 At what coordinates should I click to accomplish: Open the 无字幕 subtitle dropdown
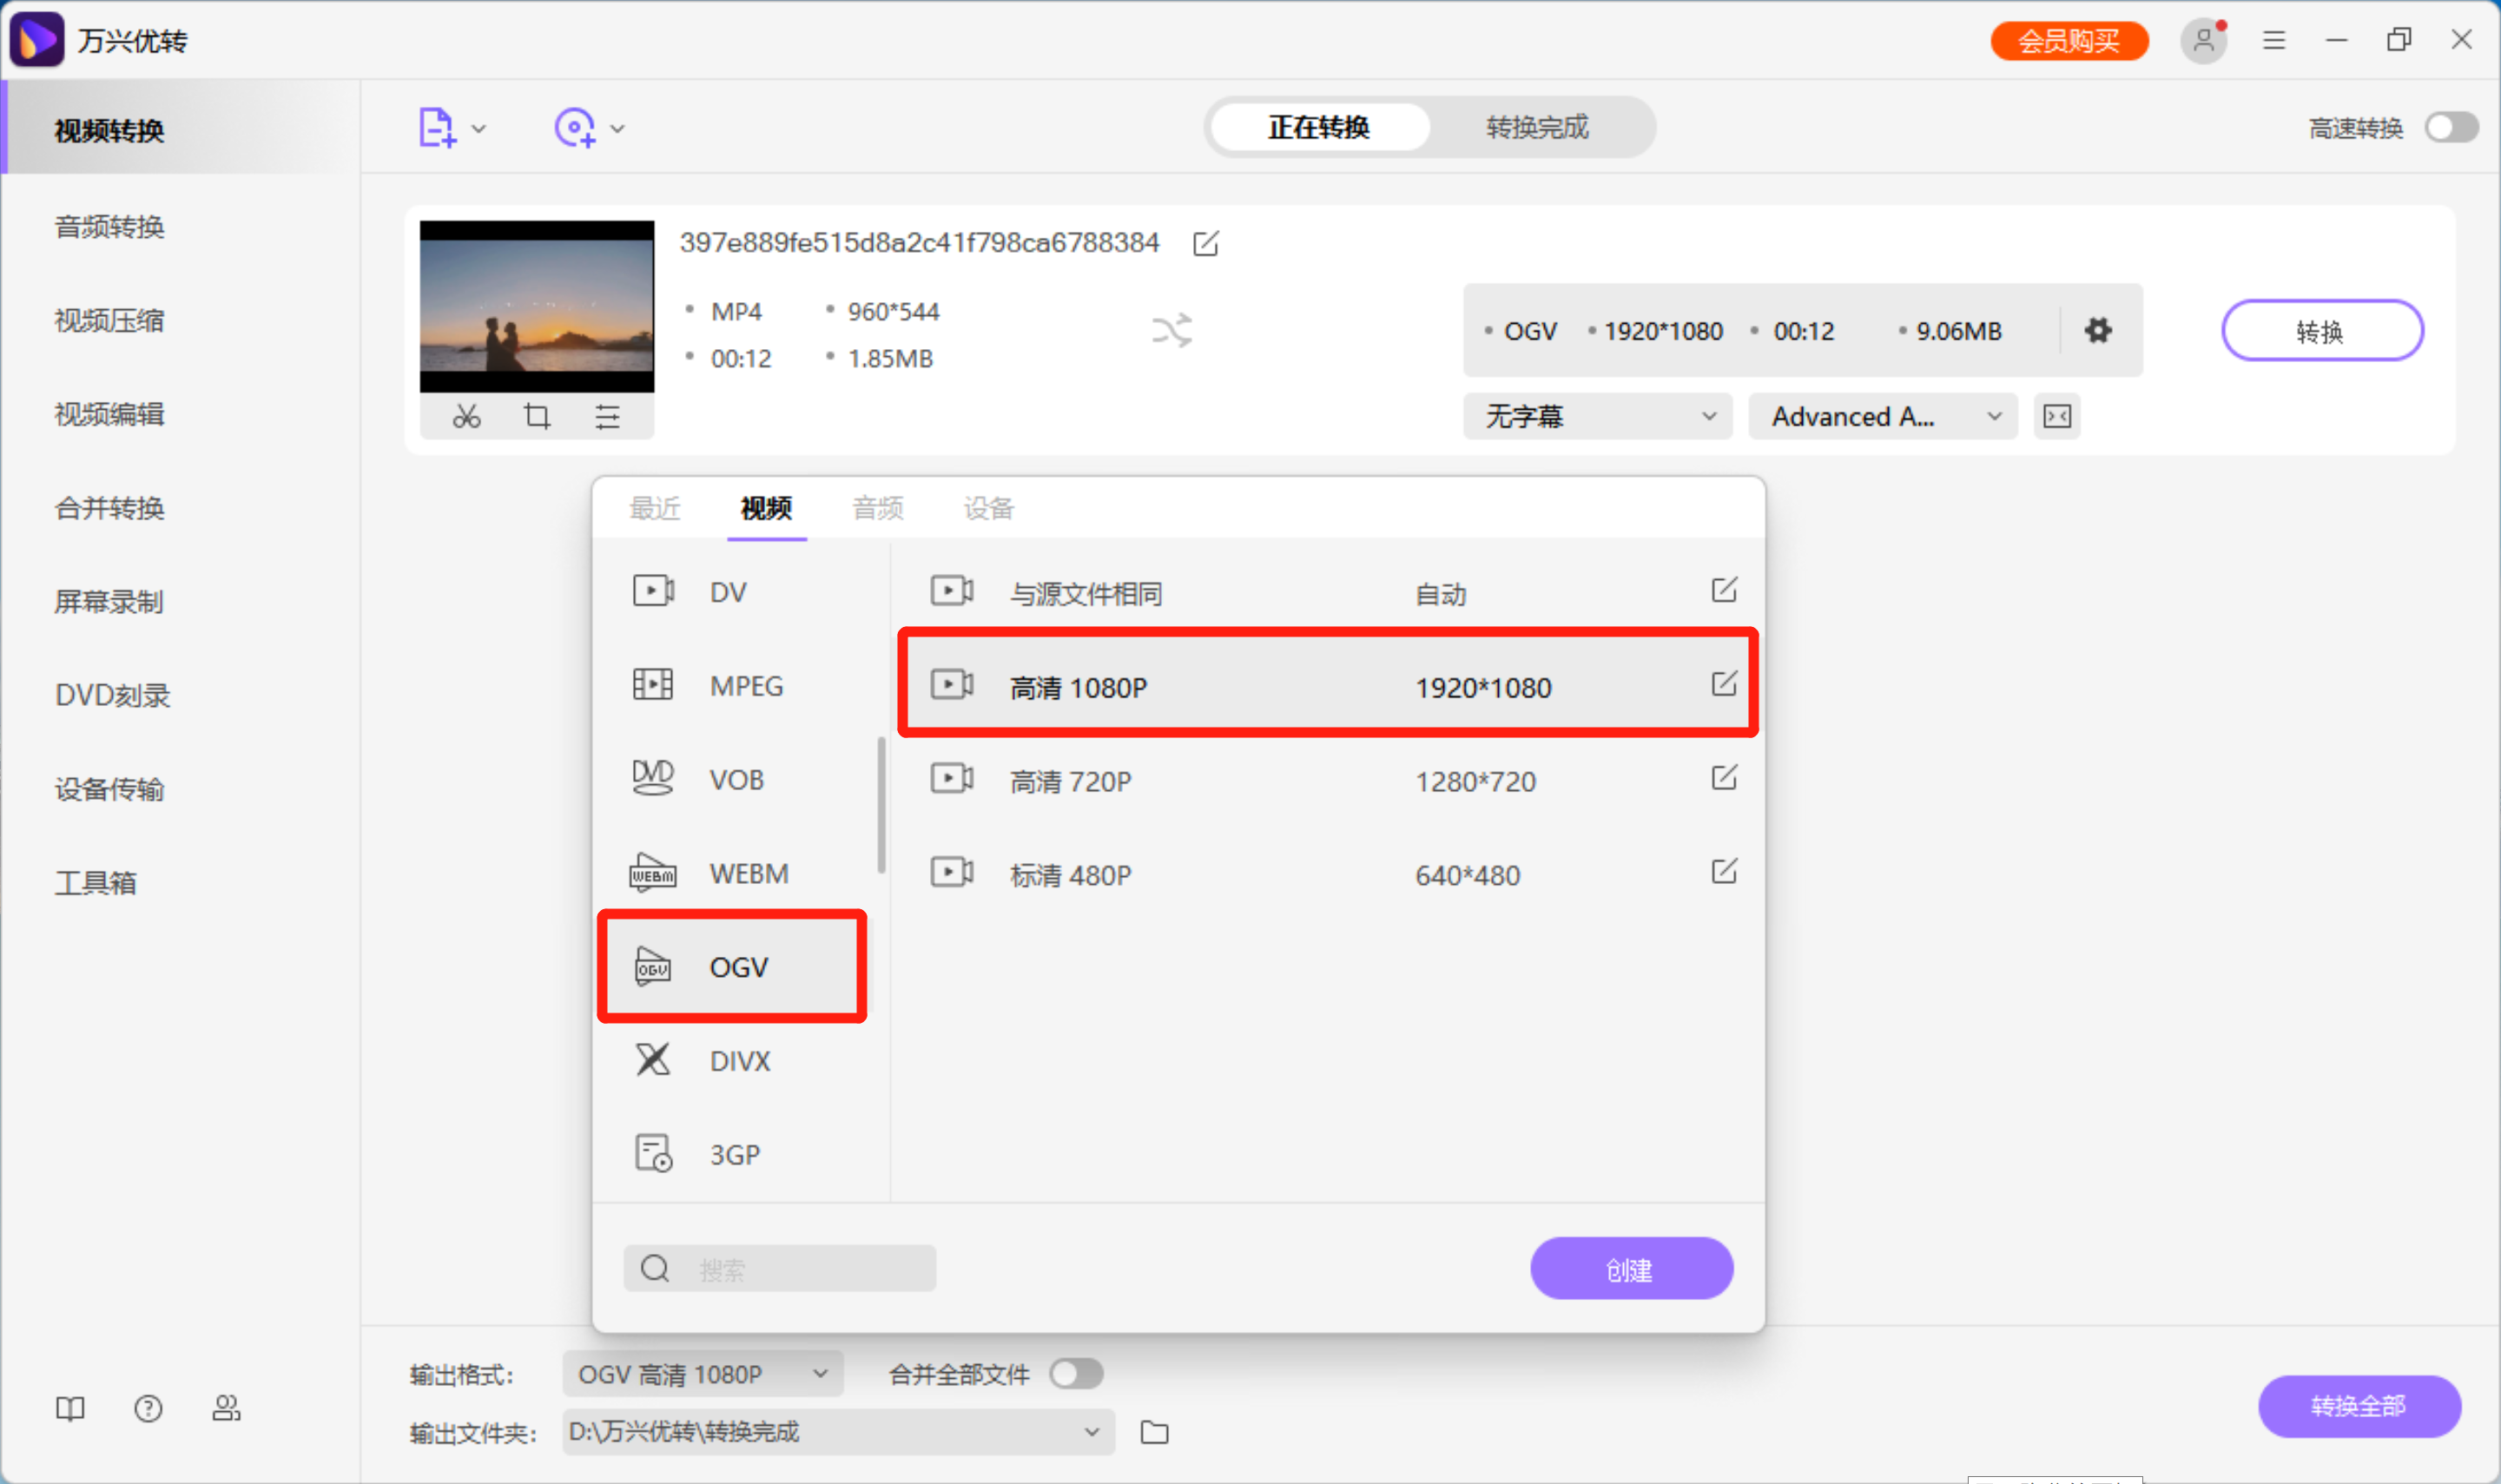tap(1596, 416)
